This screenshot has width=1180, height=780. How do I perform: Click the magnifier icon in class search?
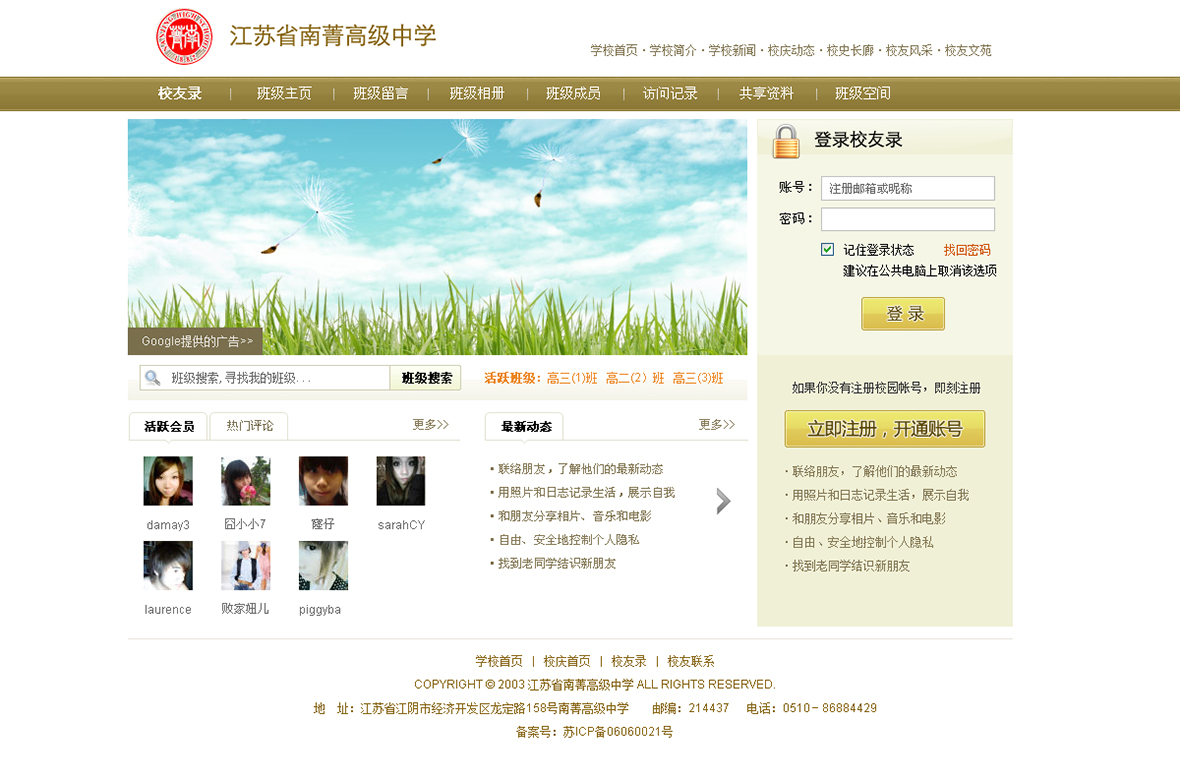tap(153, 378)
